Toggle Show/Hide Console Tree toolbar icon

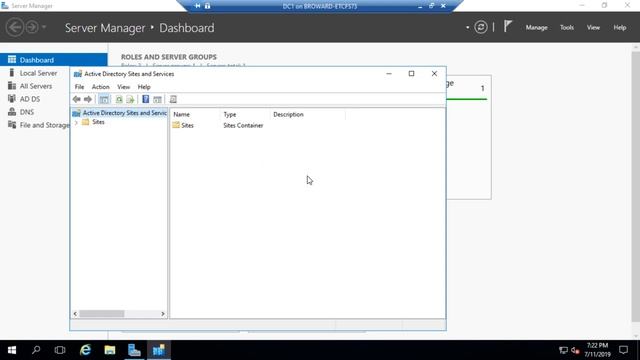104,99
